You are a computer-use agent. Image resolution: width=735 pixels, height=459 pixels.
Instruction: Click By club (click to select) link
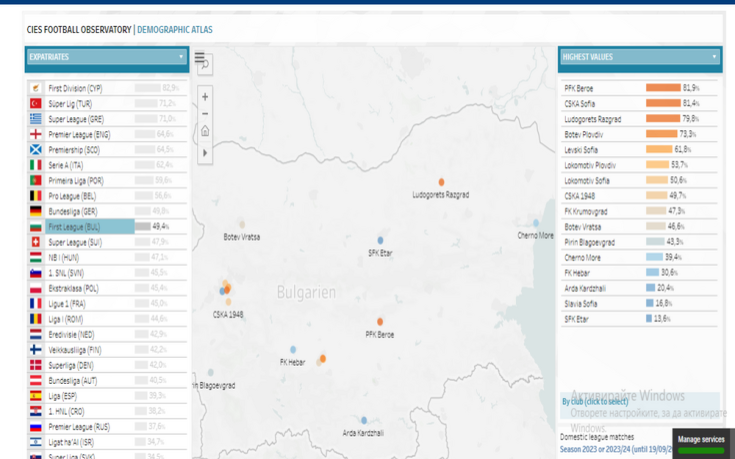click(x=595, y=402)
